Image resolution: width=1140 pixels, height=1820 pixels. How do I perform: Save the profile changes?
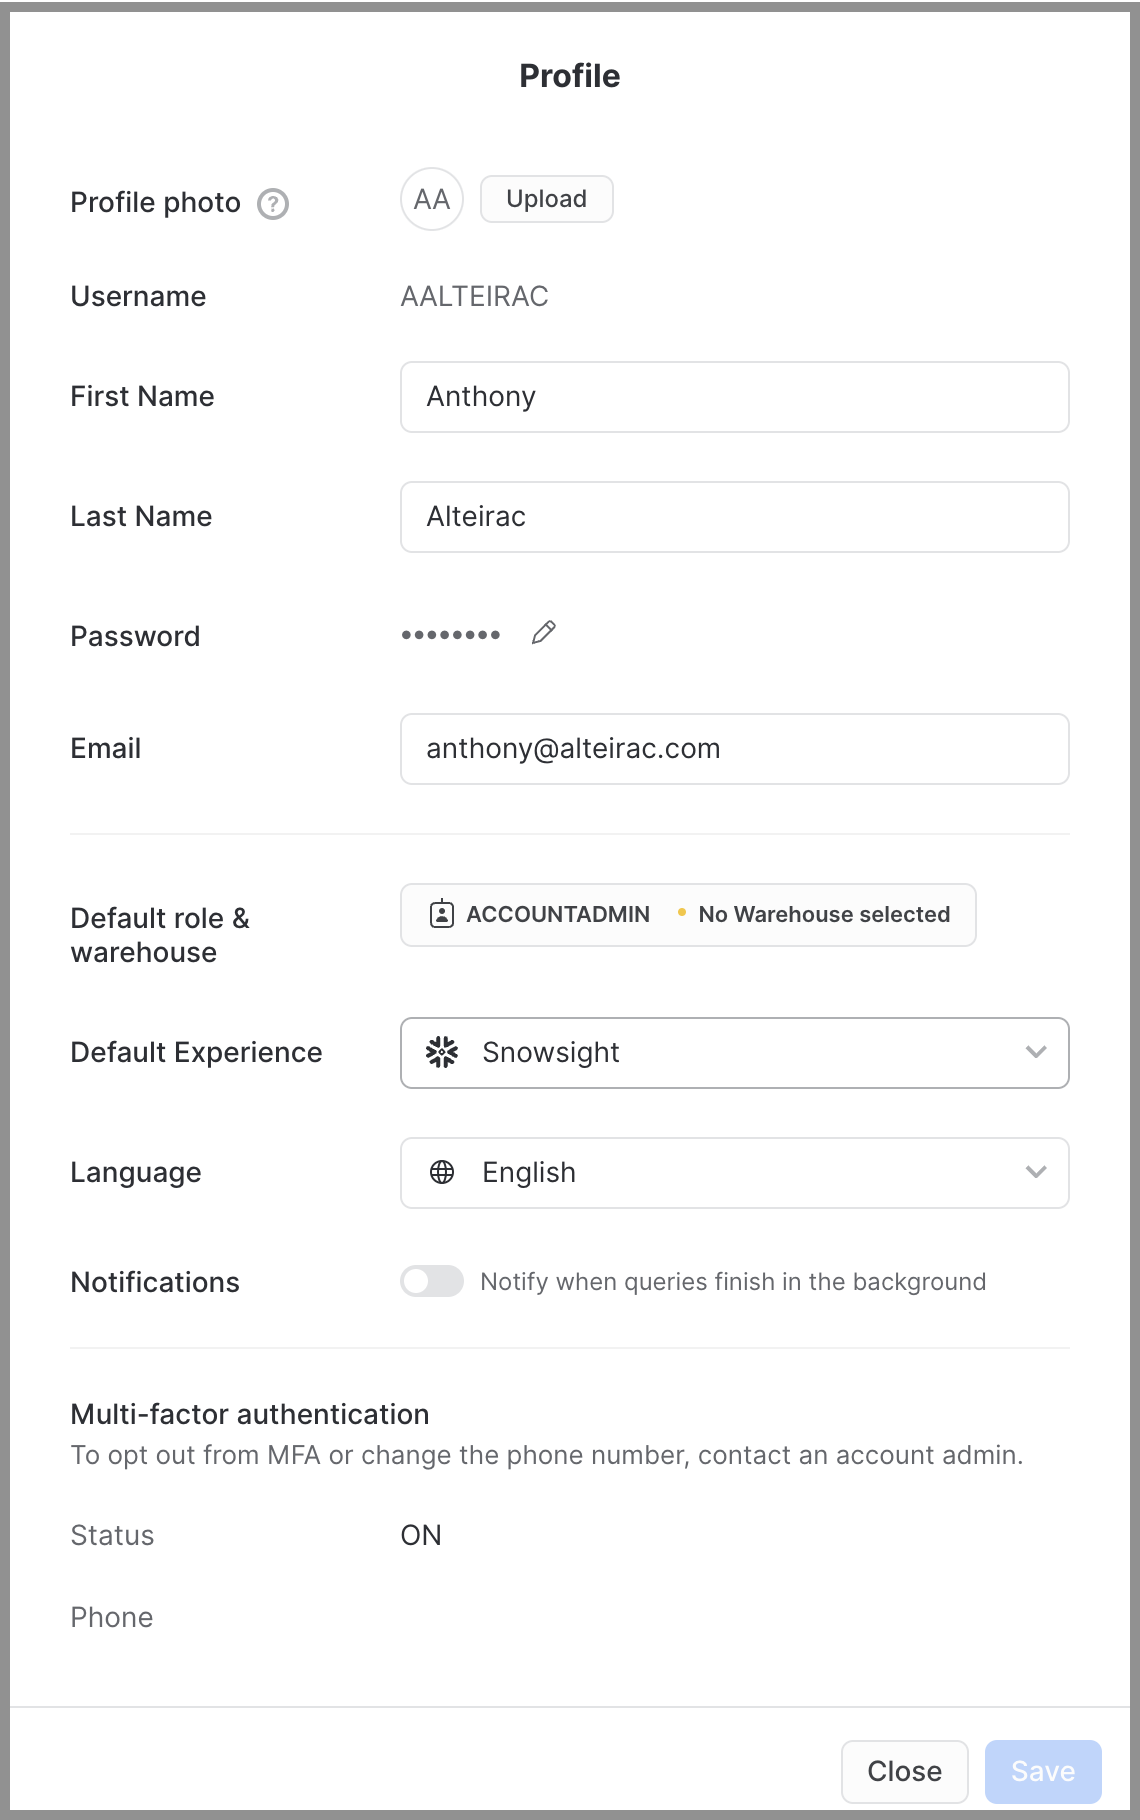1043,1771
